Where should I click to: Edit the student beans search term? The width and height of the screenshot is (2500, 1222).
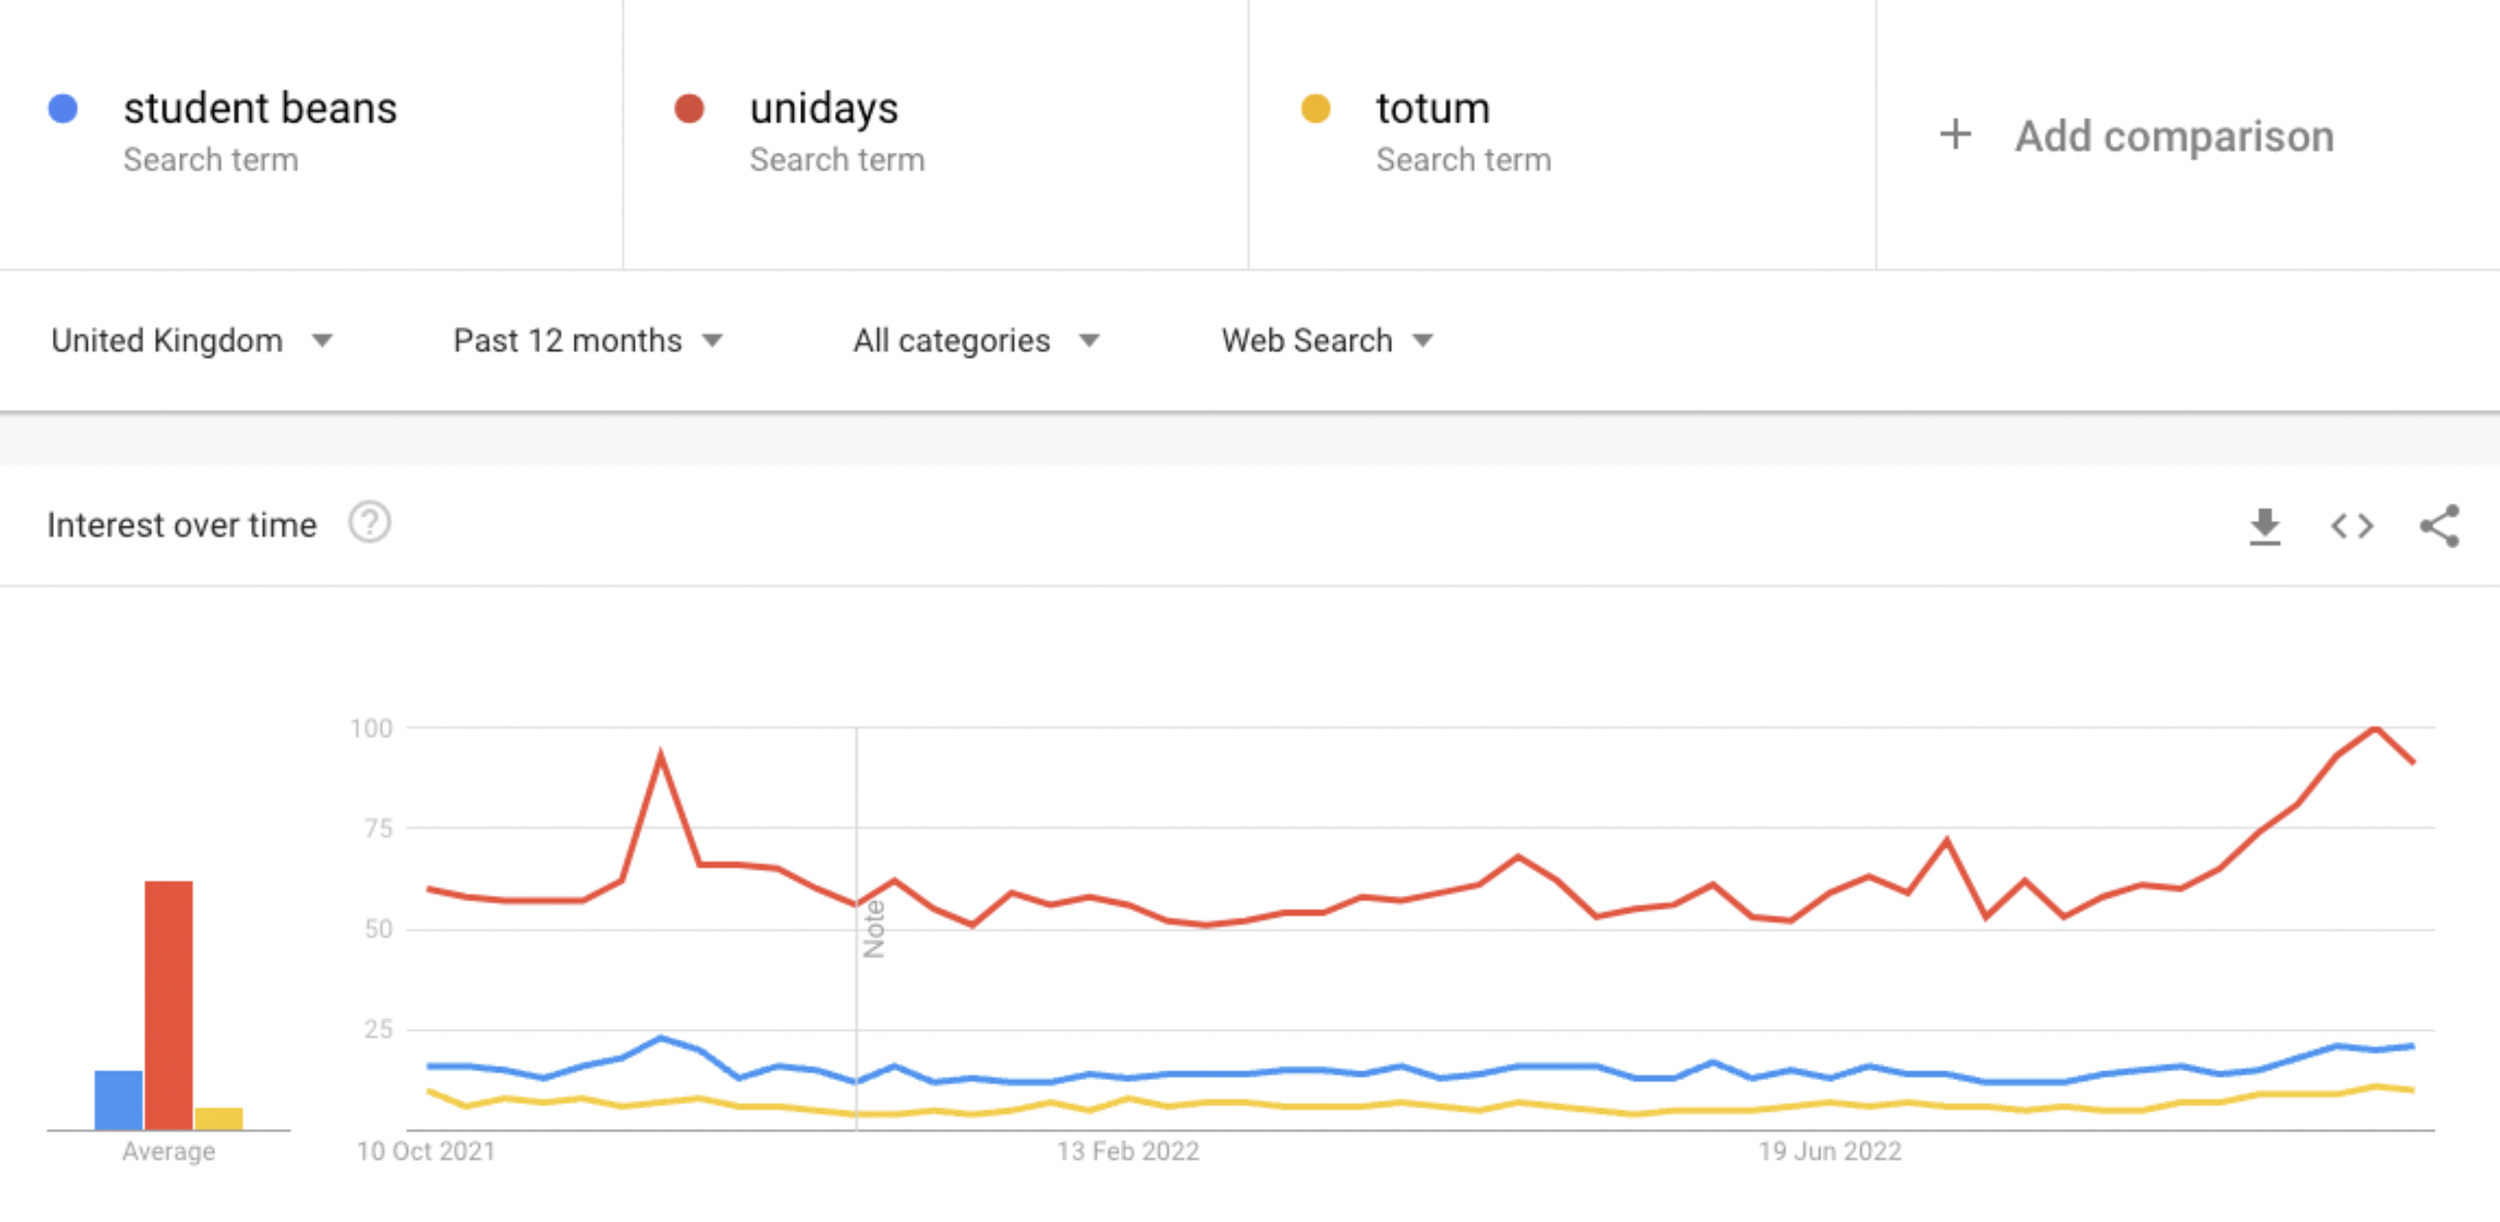[x=260, y=108]
